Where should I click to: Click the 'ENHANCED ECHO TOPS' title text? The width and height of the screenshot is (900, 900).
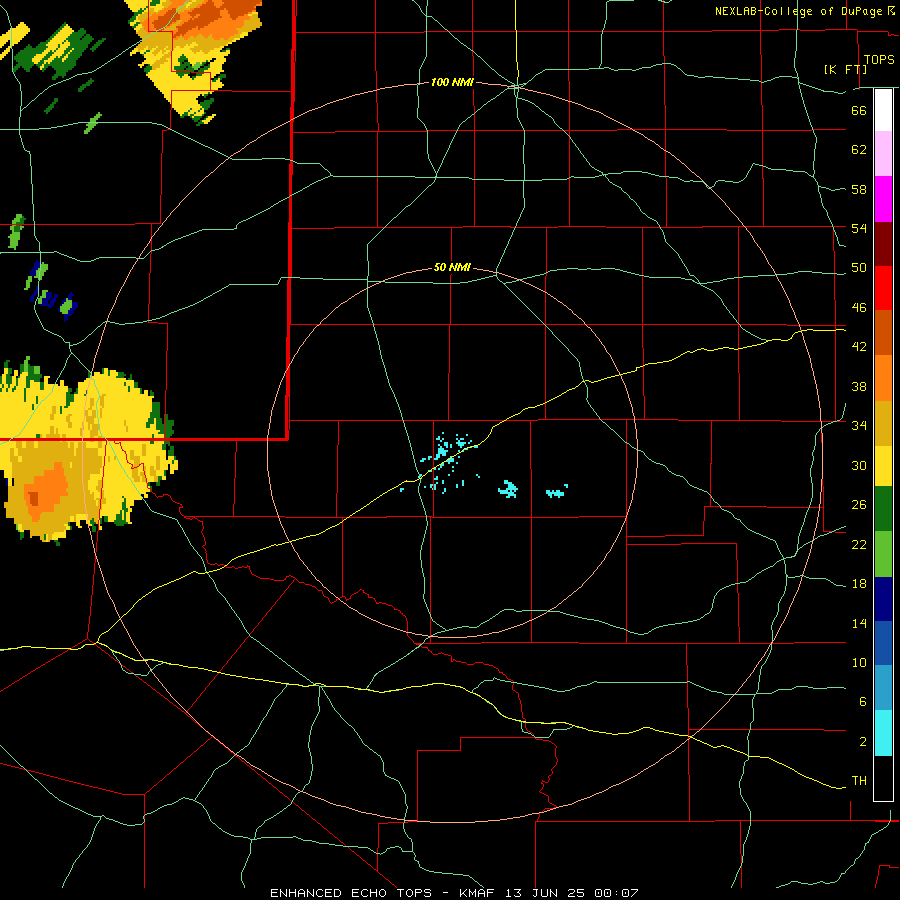pos(351,893)
